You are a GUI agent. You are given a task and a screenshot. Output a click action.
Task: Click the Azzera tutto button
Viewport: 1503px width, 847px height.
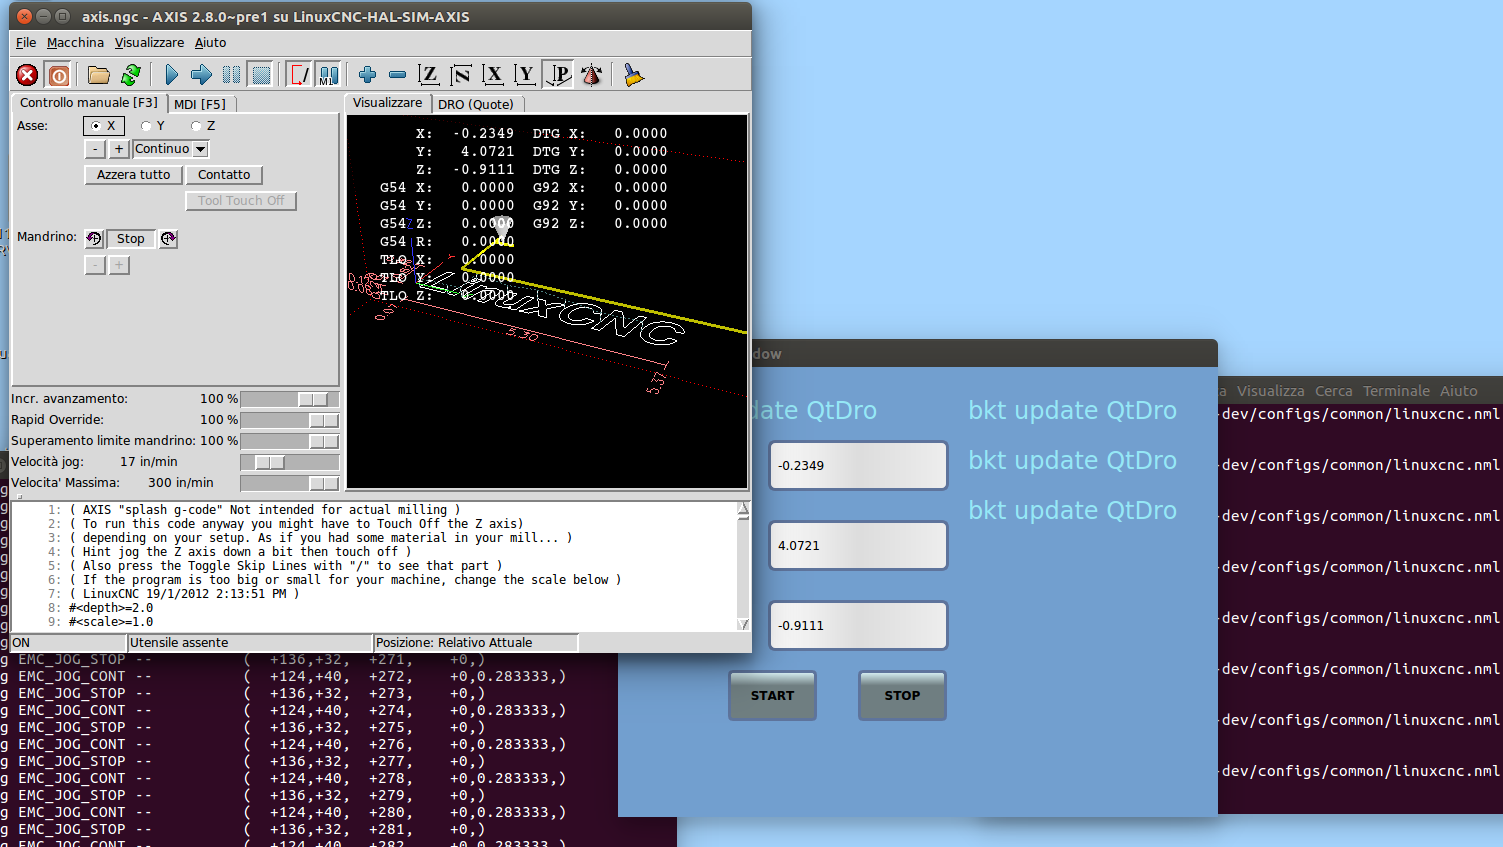pyautogui.click(x=134, y=175)
